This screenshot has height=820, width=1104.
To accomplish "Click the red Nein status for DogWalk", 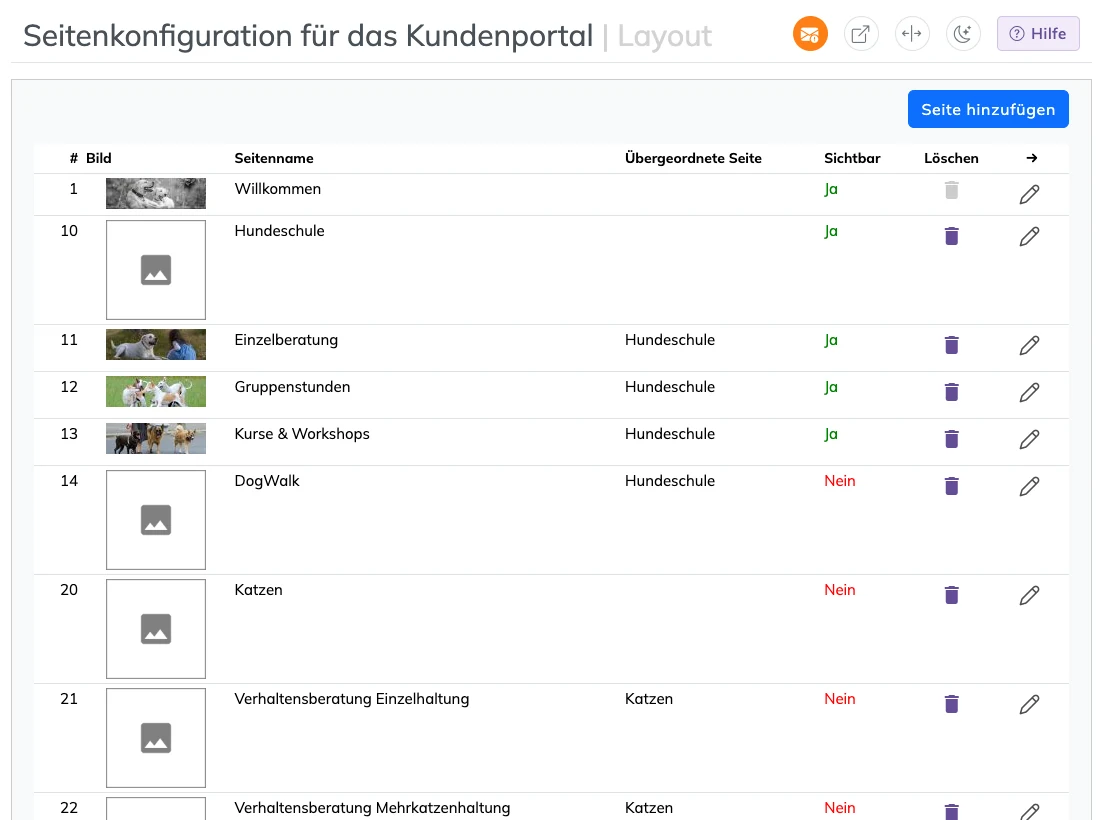I will (840, 481).
